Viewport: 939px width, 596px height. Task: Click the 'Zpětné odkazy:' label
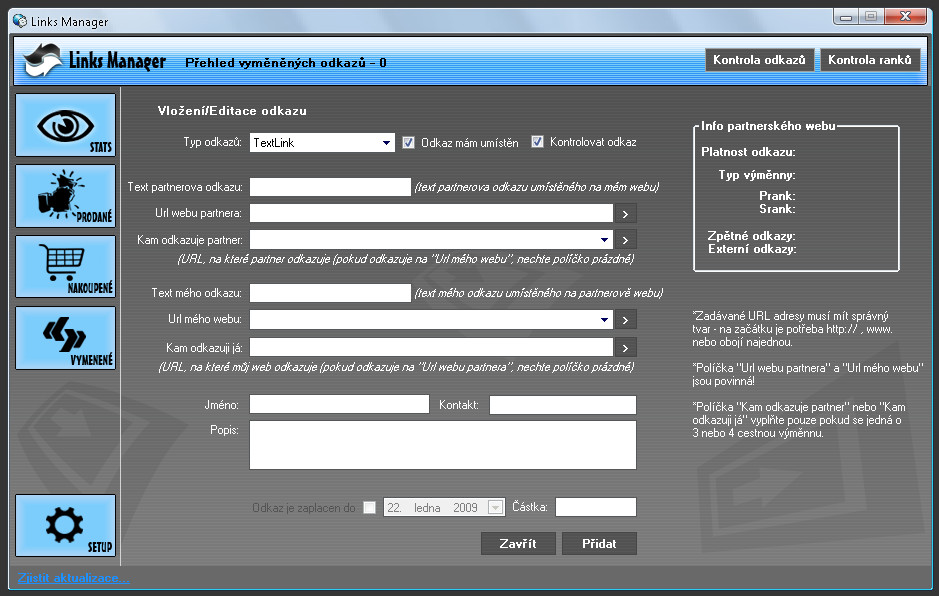tap(752, 236)
